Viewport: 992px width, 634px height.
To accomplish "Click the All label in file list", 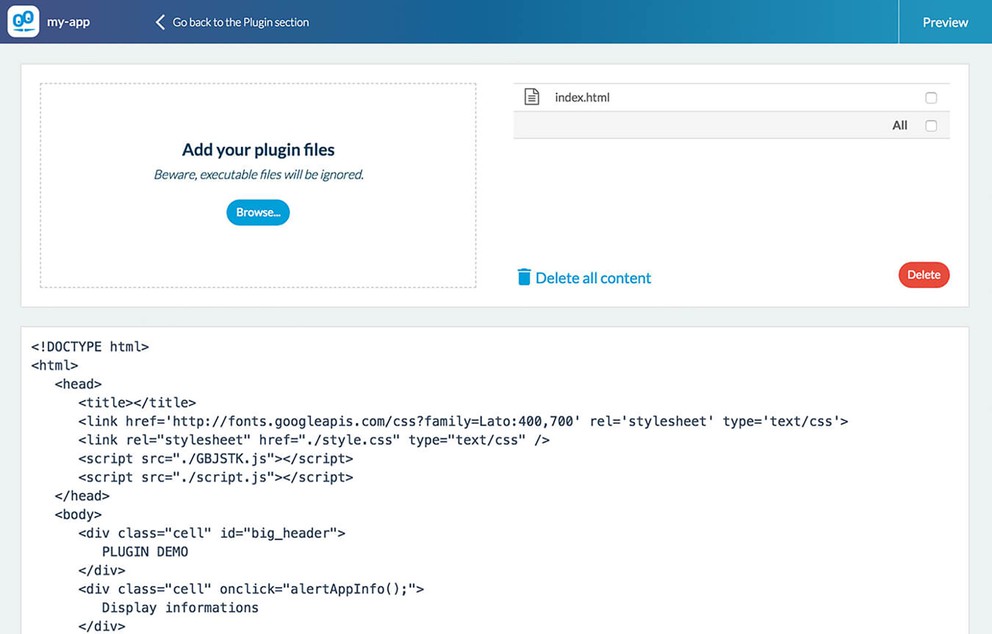I will coord(900,125).
